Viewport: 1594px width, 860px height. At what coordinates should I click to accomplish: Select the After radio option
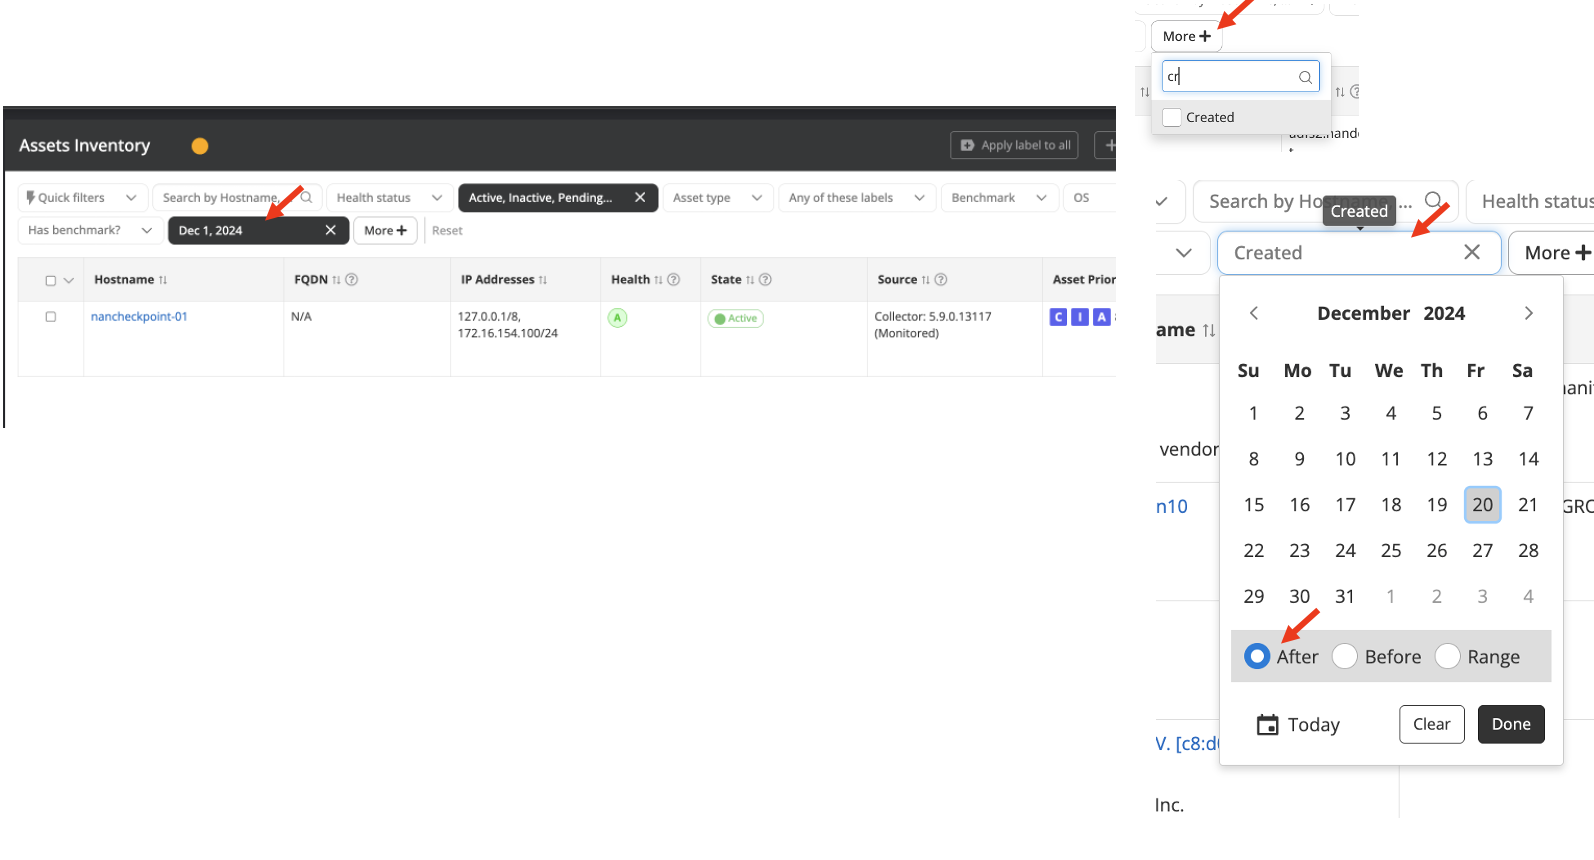(1257, 656)
